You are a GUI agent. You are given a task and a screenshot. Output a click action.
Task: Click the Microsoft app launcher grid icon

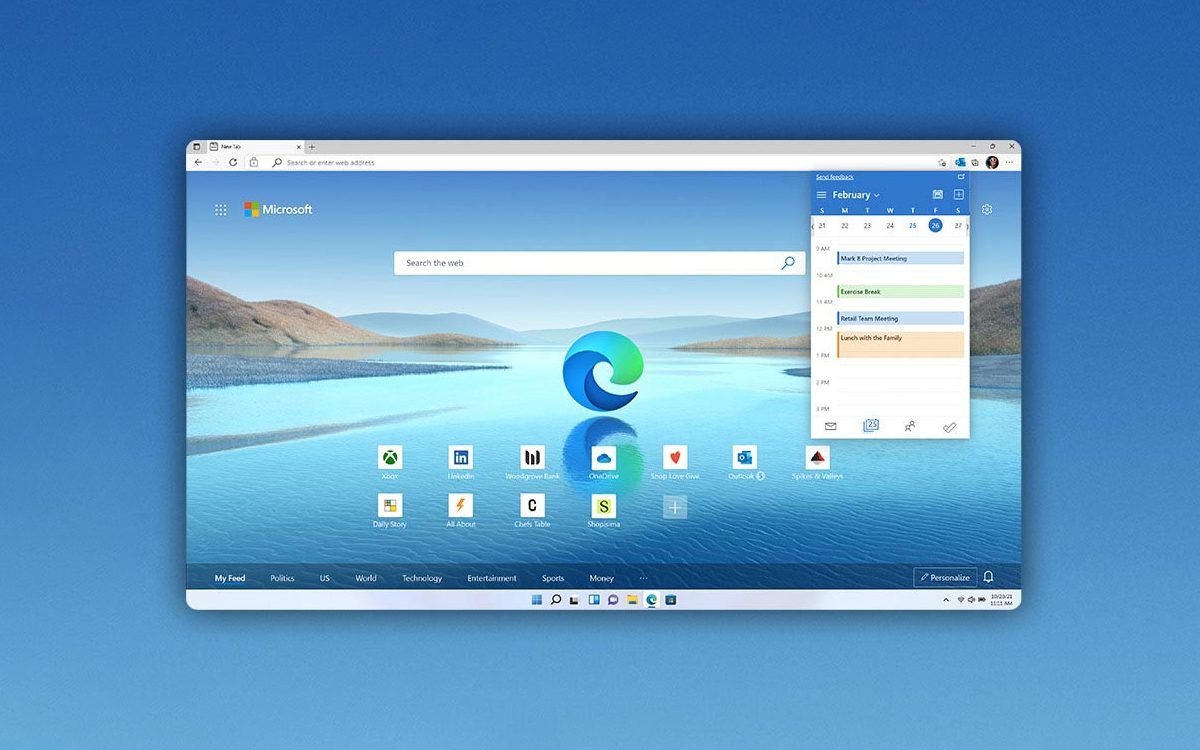pos(221,209)
